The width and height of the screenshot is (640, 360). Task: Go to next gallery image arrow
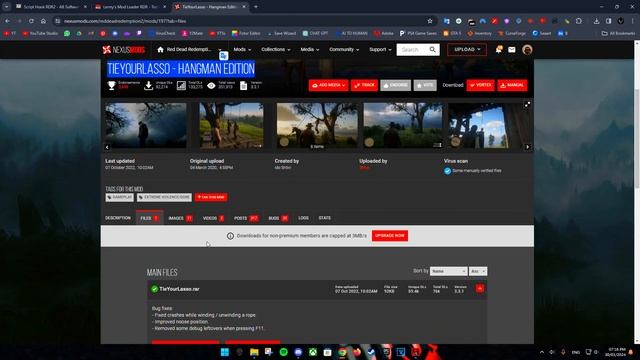click(x=527, y=147)
